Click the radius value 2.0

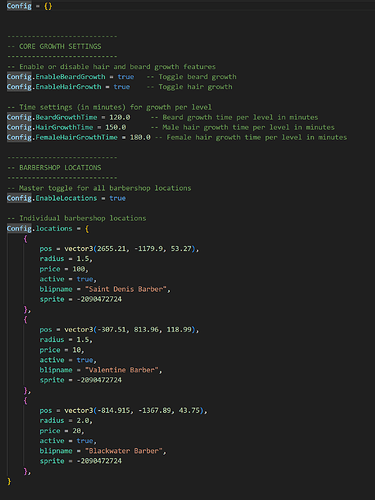pyautogui.click(x=83, y=420)
